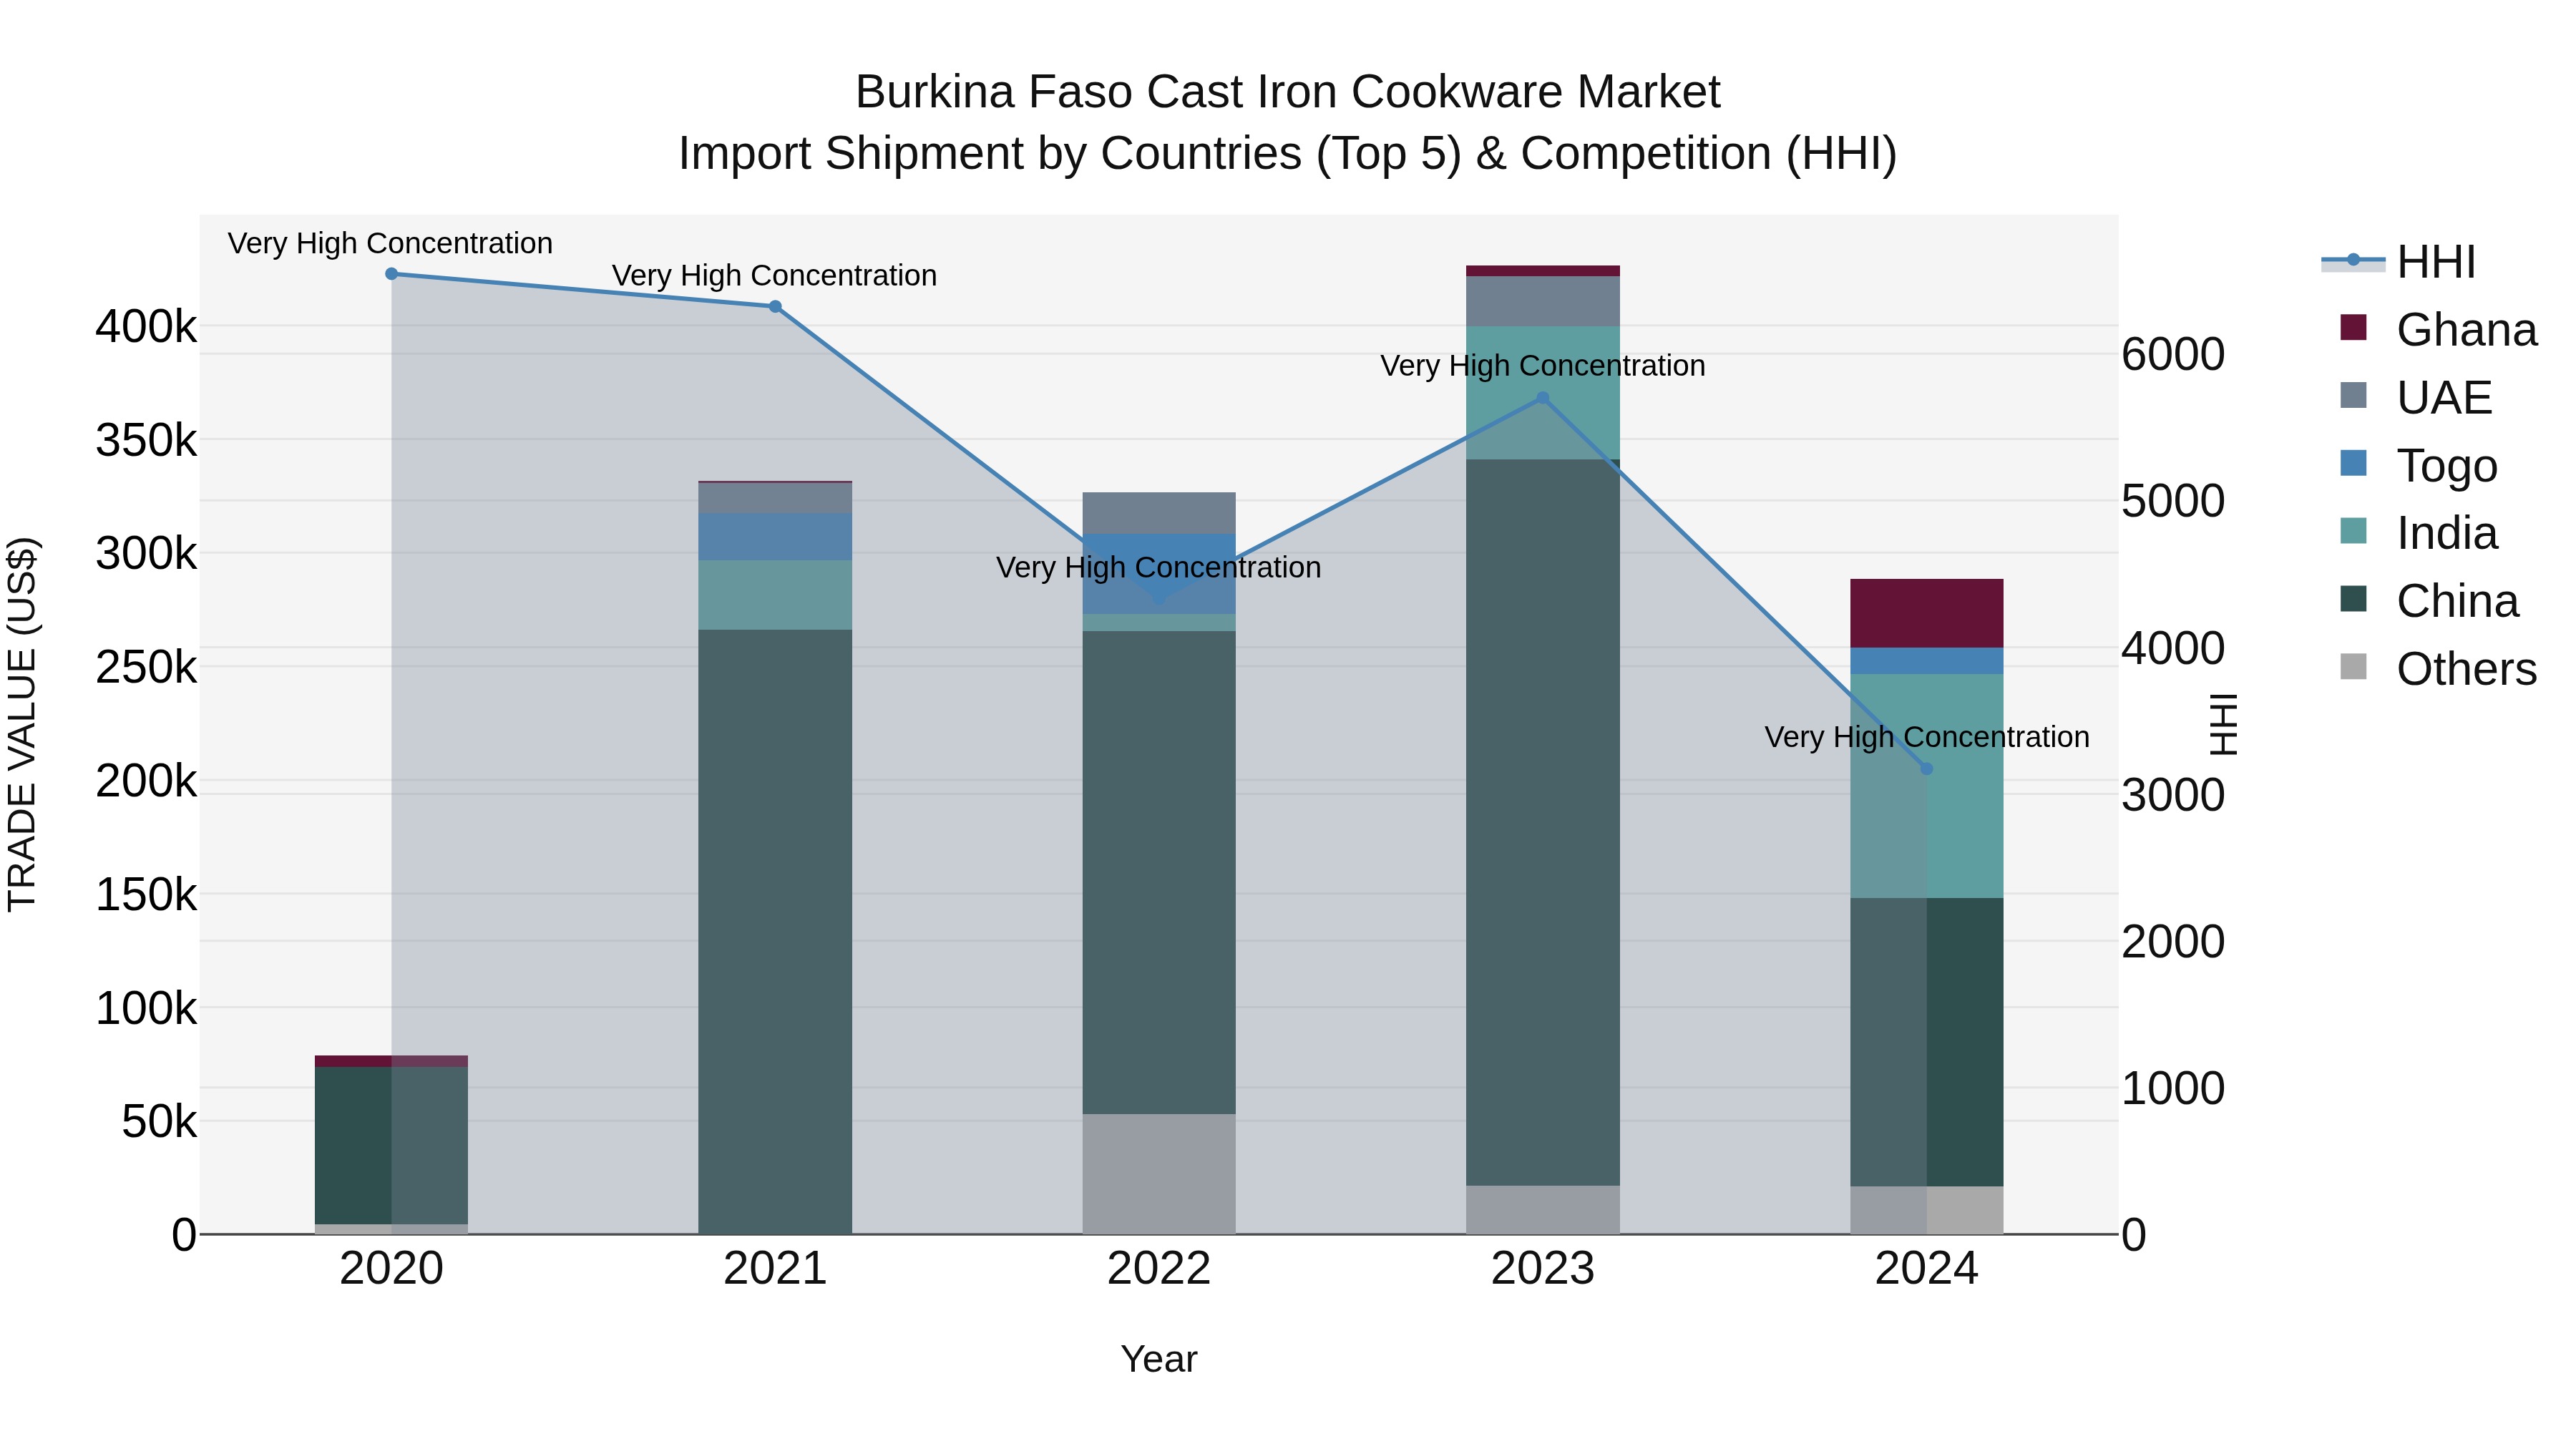
Task: Select the UAE segment of the 2022 bar
Action: click(1159, 513)
